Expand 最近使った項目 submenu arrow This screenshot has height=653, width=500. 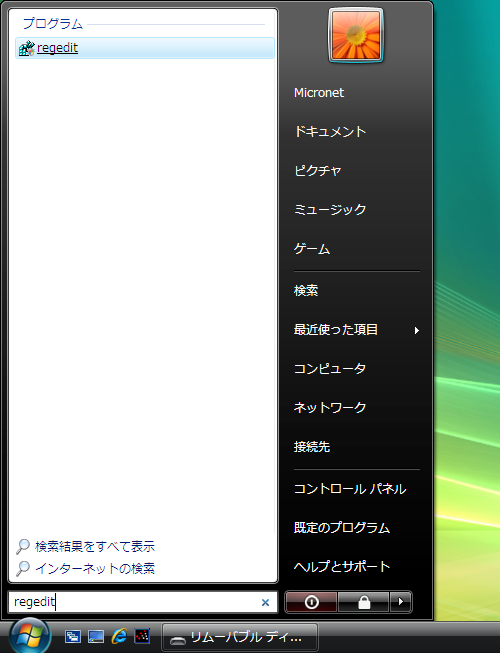[416, 331]
